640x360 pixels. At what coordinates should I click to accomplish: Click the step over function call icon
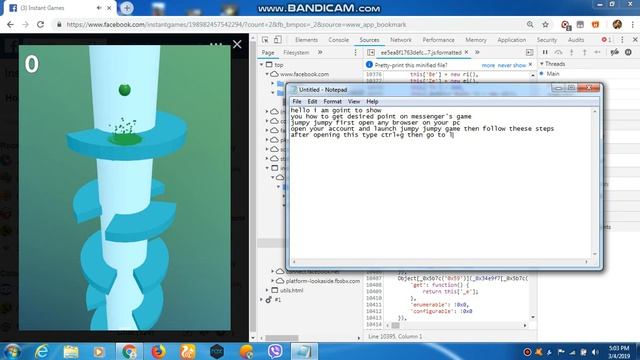tap(558, 52)
